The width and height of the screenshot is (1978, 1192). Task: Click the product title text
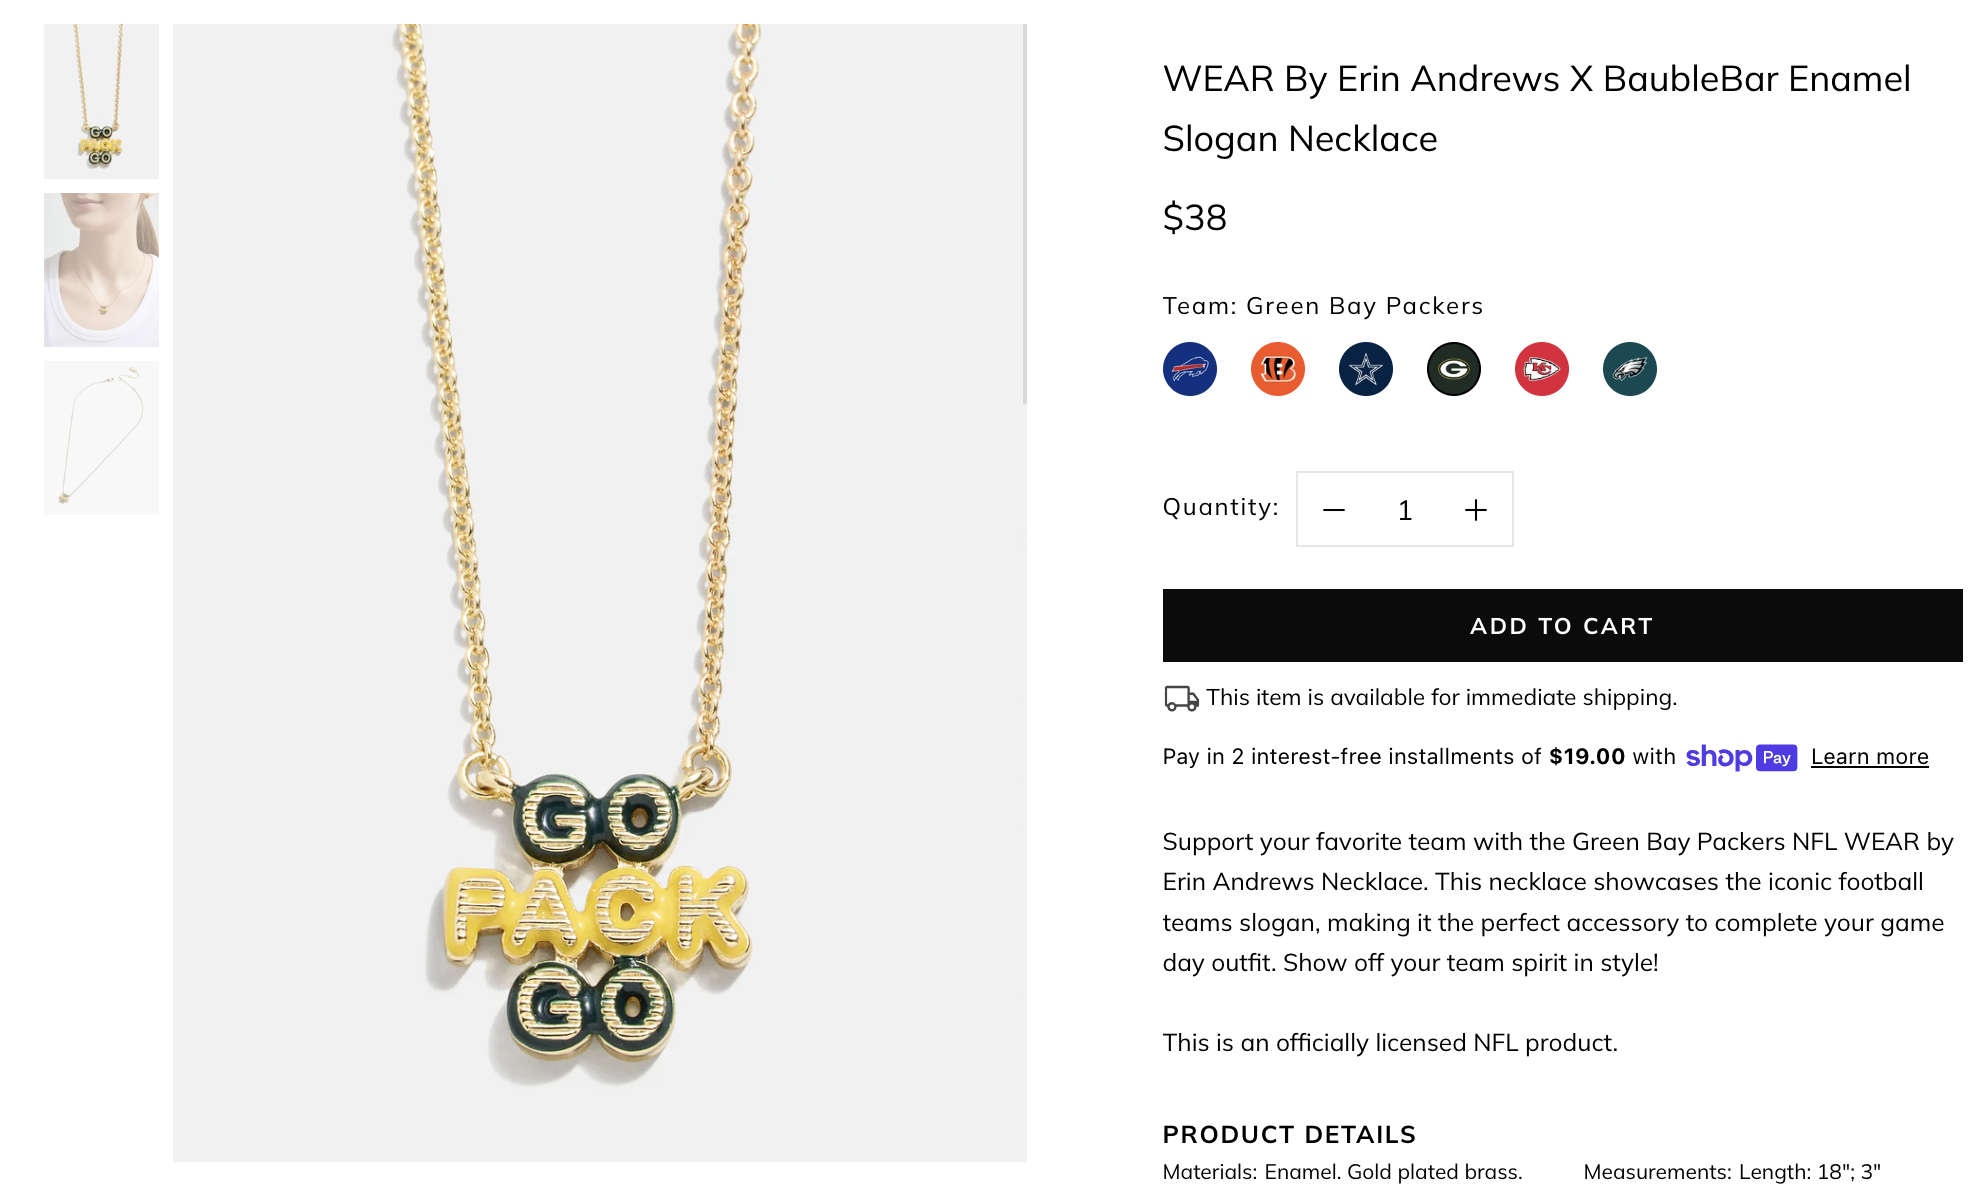1536,108
